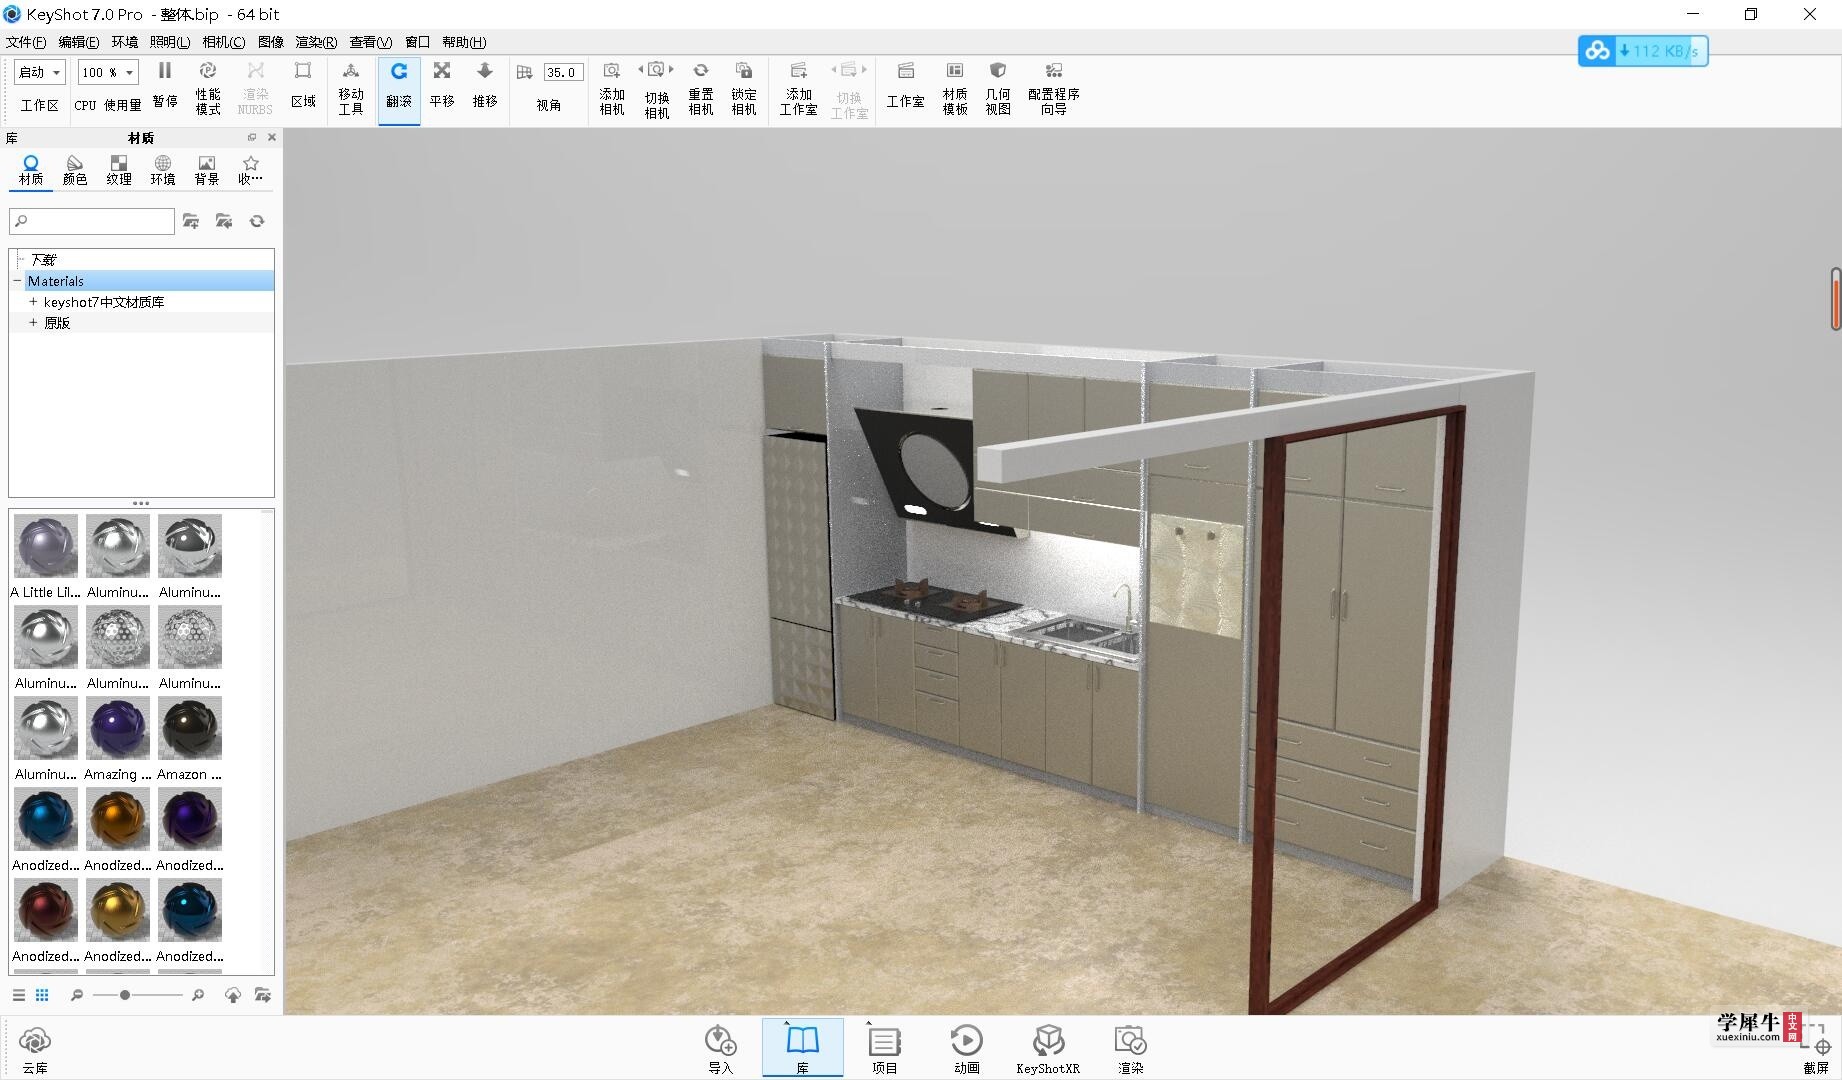Refresh the material library
This screenshot has height=1080, width=1842.
pyautogui.click(x=257, y=221)
